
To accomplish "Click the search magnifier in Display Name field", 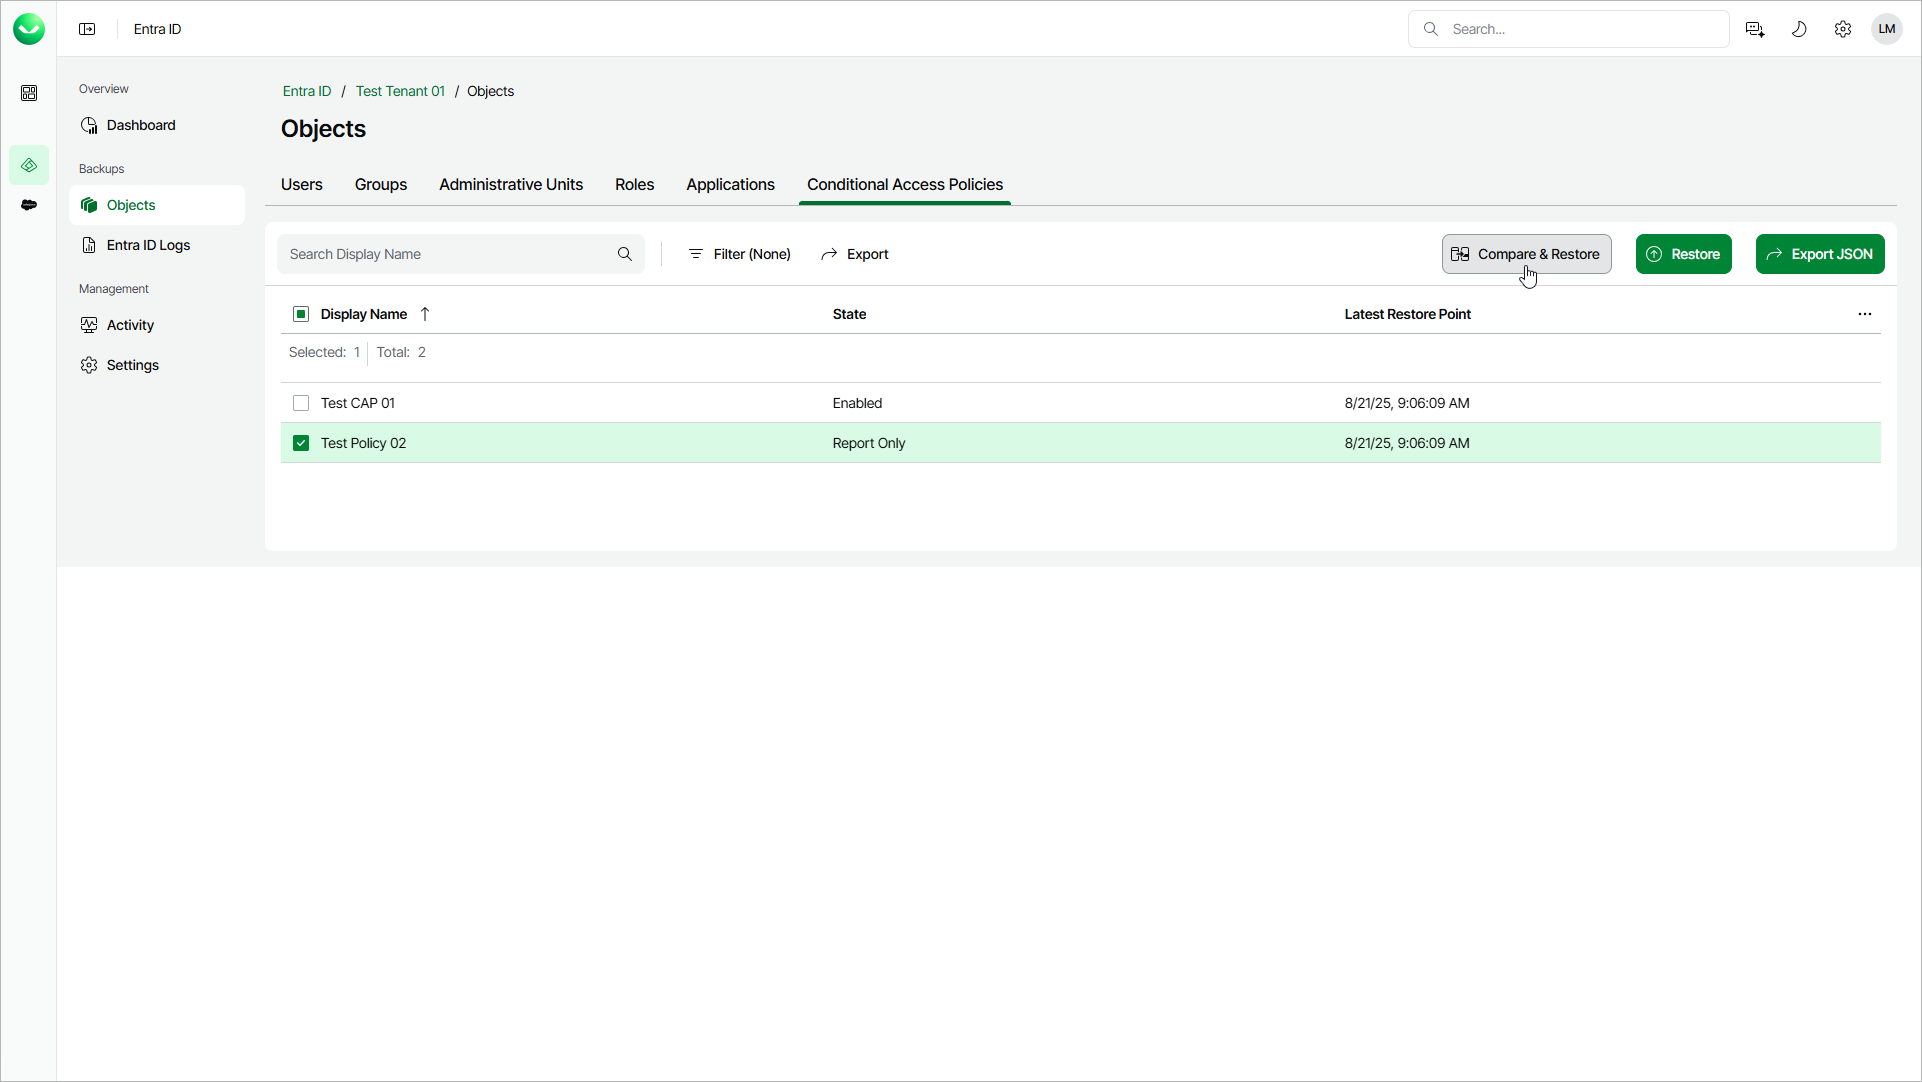I will point(624,254).
